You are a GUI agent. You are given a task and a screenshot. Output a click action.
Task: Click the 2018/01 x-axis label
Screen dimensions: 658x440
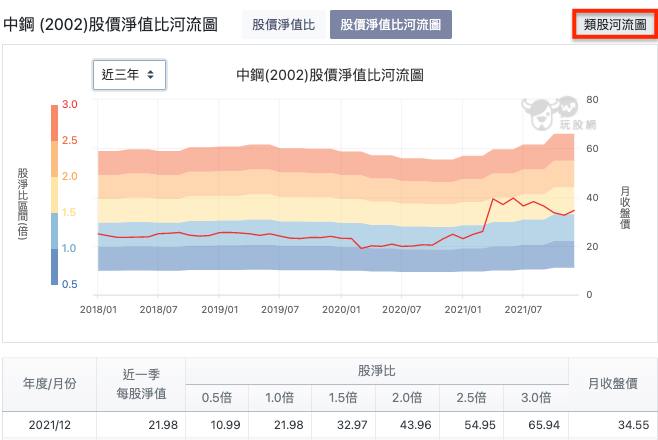click(x=98, y=310)
